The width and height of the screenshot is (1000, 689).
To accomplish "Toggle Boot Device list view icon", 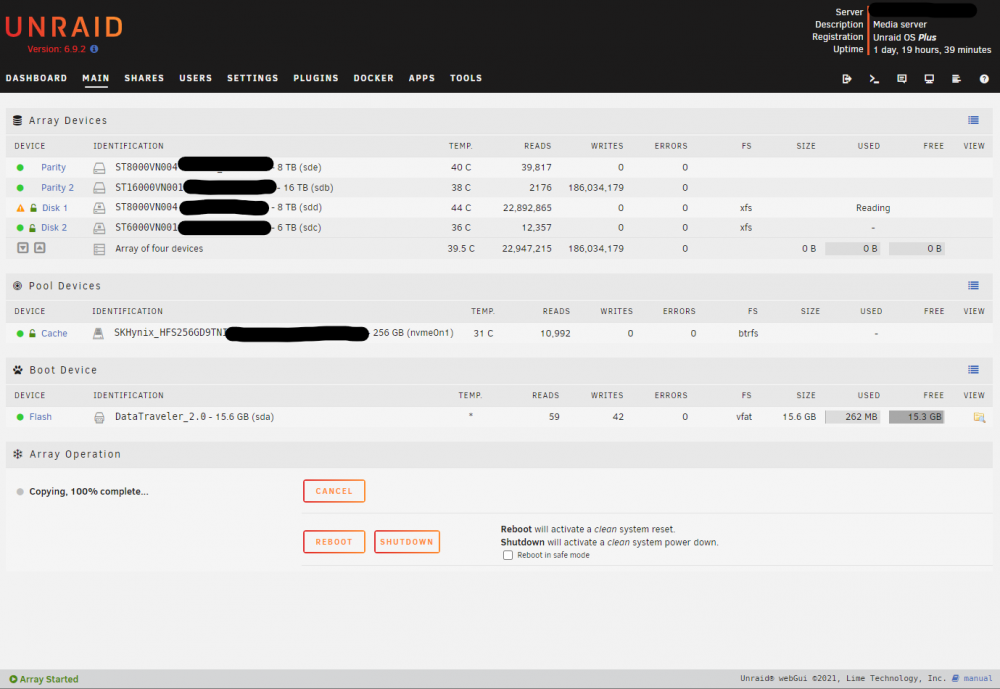I will click(973, 369).
